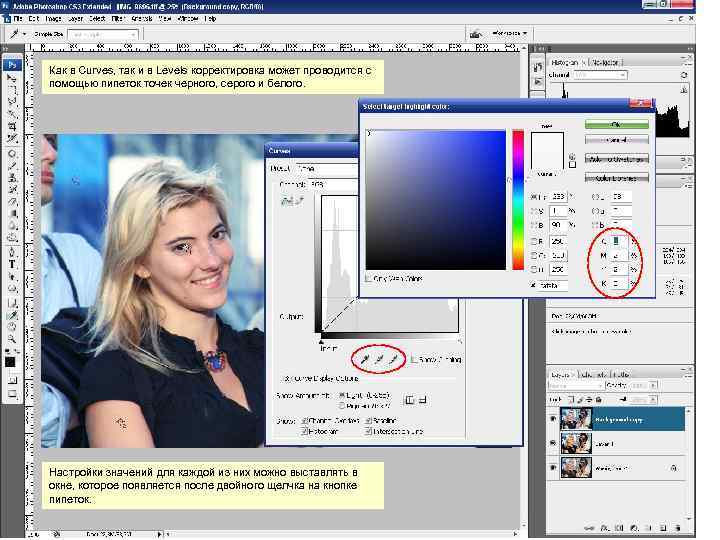
Task: Click the delete layer trash icon
Action: coord(678,528)
